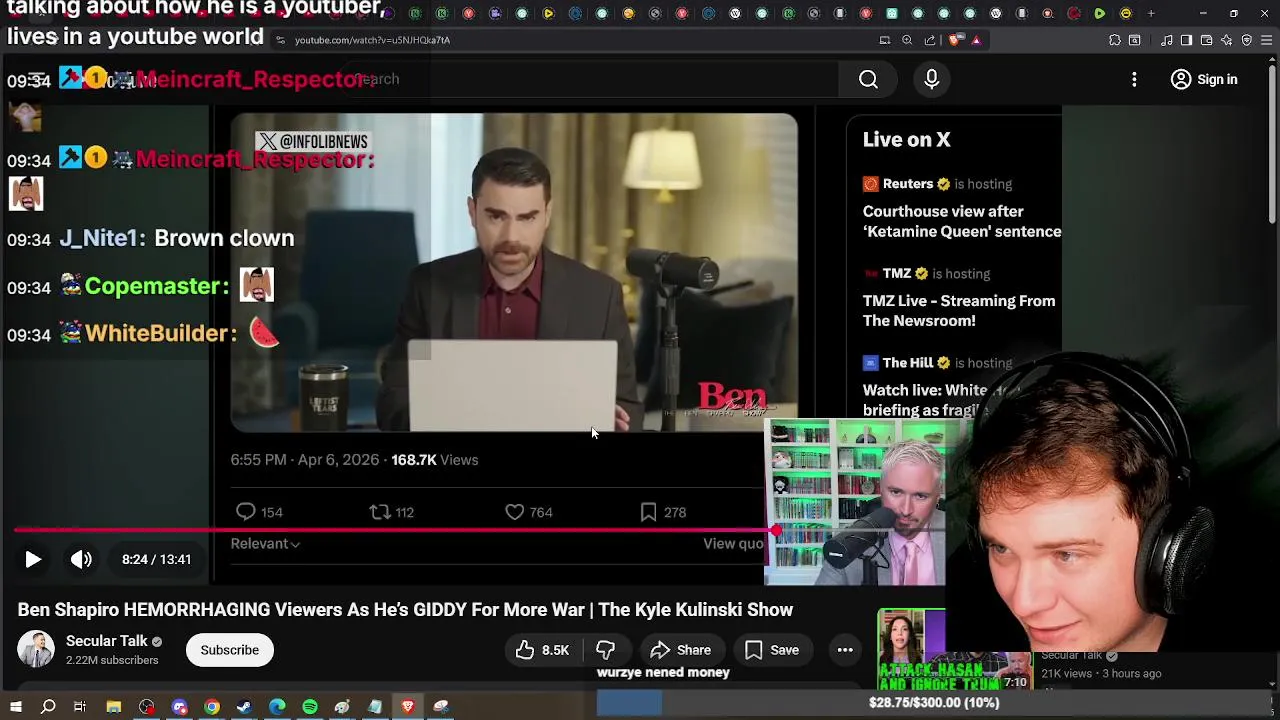Mute the video with the speaker icon
The image size is (1280, 720).
[81, 559]
